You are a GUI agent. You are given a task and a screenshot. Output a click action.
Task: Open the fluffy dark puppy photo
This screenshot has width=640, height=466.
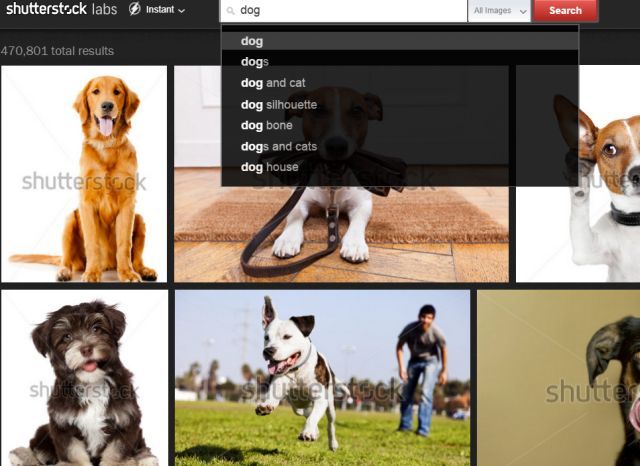point(84,378)
